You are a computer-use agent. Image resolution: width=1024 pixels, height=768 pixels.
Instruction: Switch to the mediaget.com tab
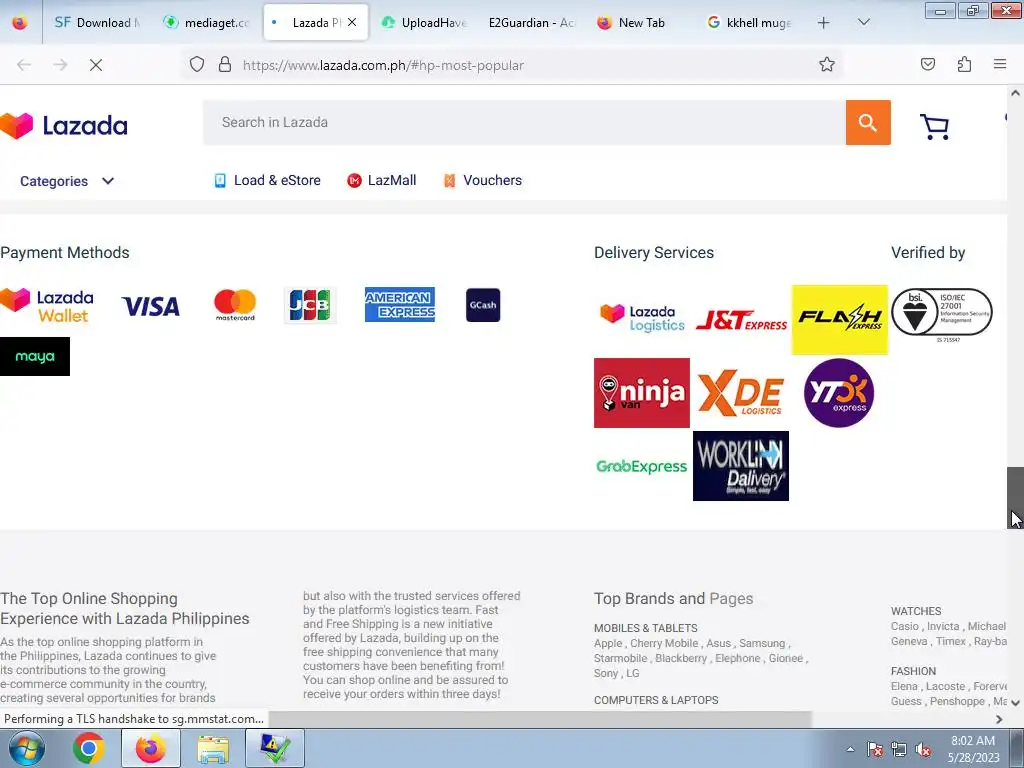[207, 22]
